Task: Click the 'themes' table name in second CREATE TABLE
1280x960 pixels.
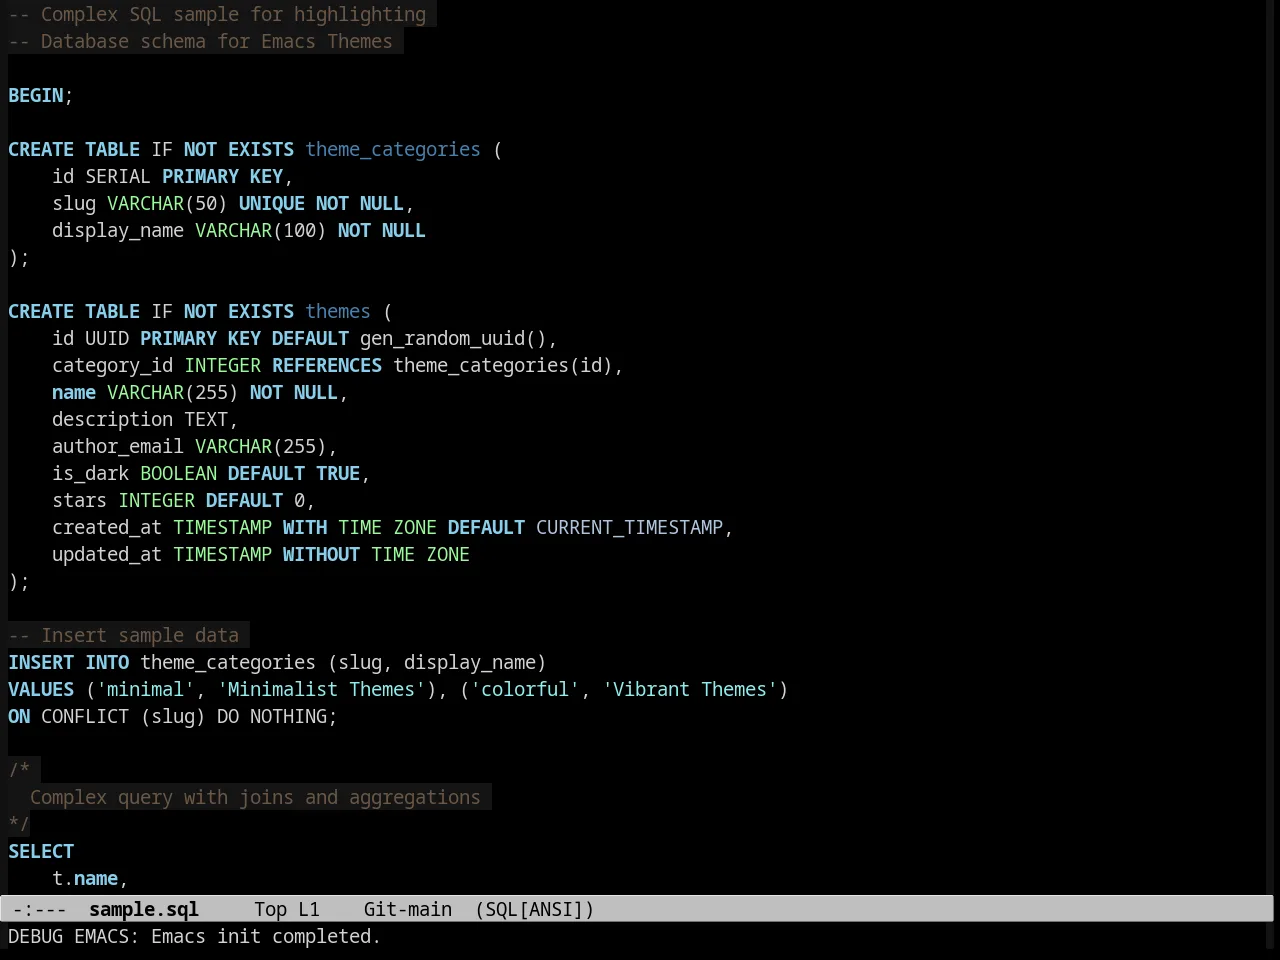Action: (x=338, y=312)
